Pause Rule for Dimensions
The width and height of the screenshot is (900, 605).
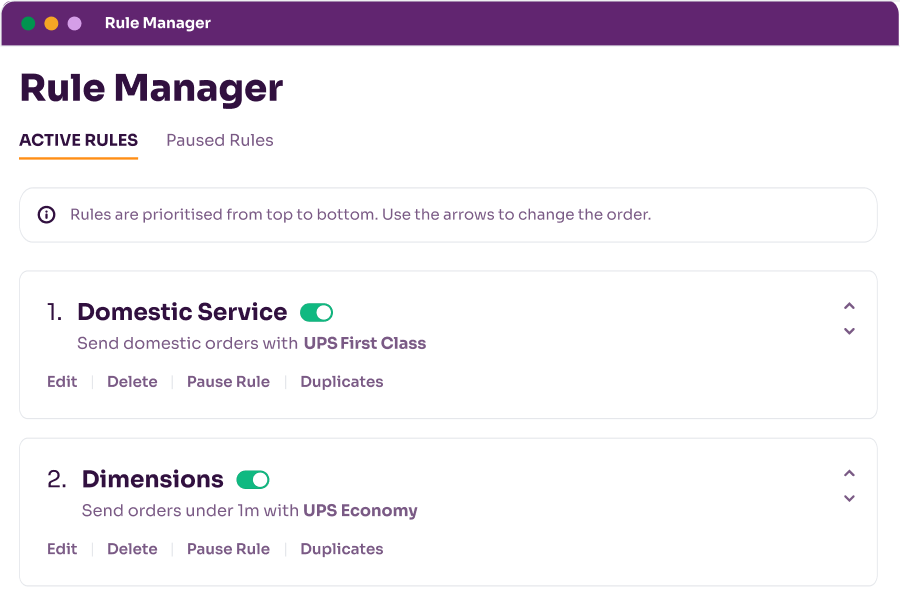tap(228, 549)
